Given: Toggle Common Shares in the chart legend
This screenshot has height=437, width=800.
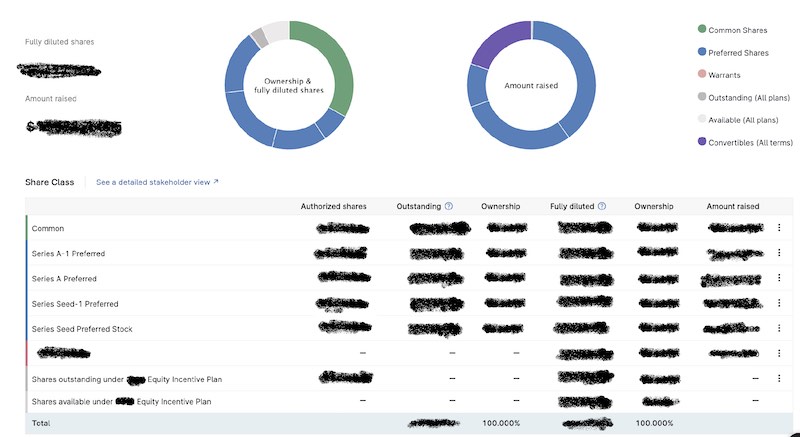Looking at the screenshot, I should [x=736, y=30].
